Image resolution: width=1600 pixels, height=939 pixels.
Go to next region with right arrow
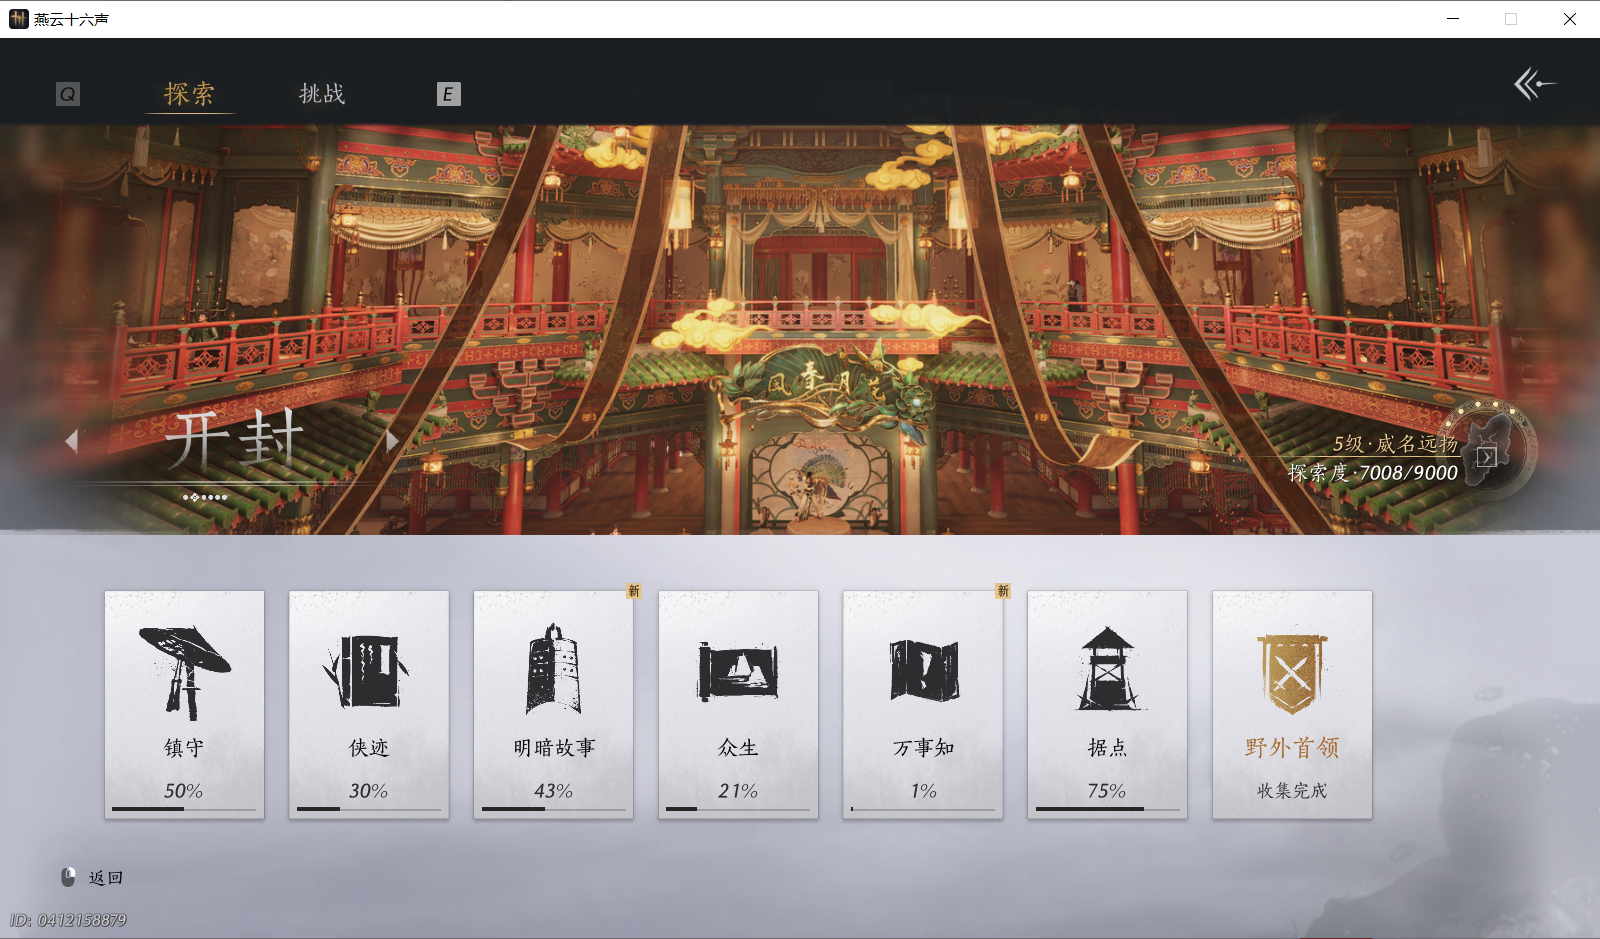coord(392,441)
